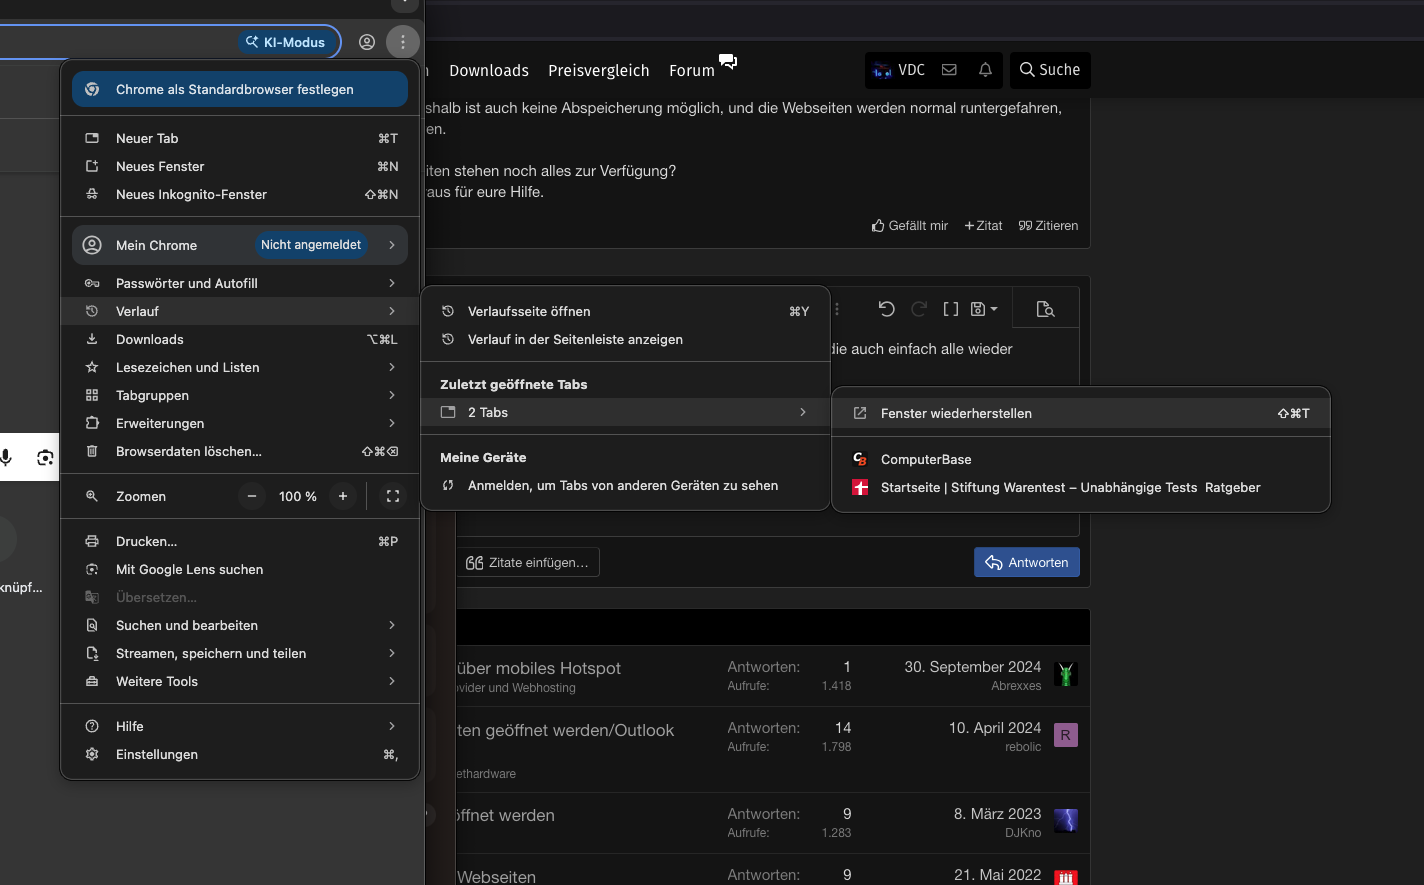Open the rebolic user avatar
Viewport: 1424px width, 885px height.
coord(1066,735)
